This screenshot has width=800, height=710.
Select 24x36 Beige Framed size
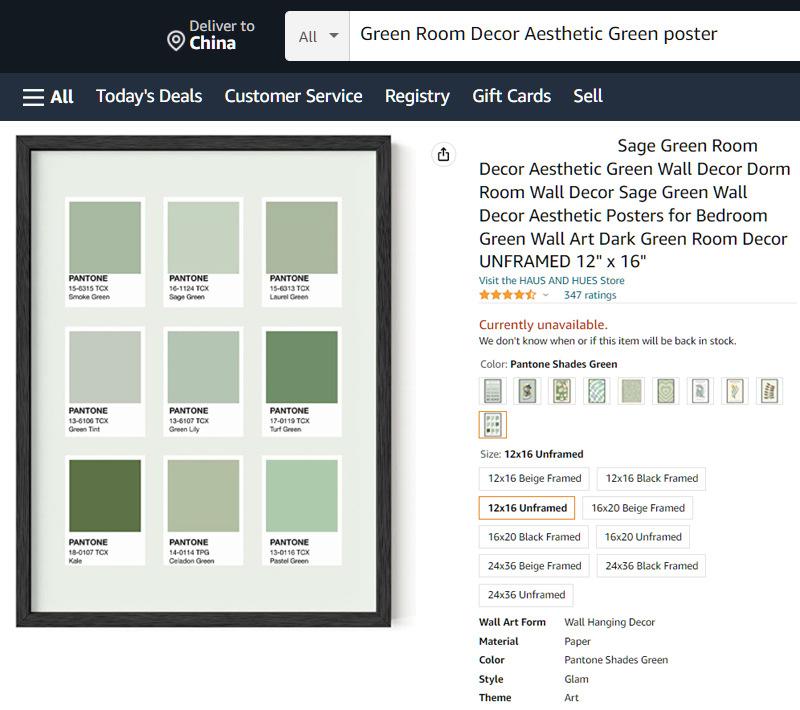(x=534, y=566)
